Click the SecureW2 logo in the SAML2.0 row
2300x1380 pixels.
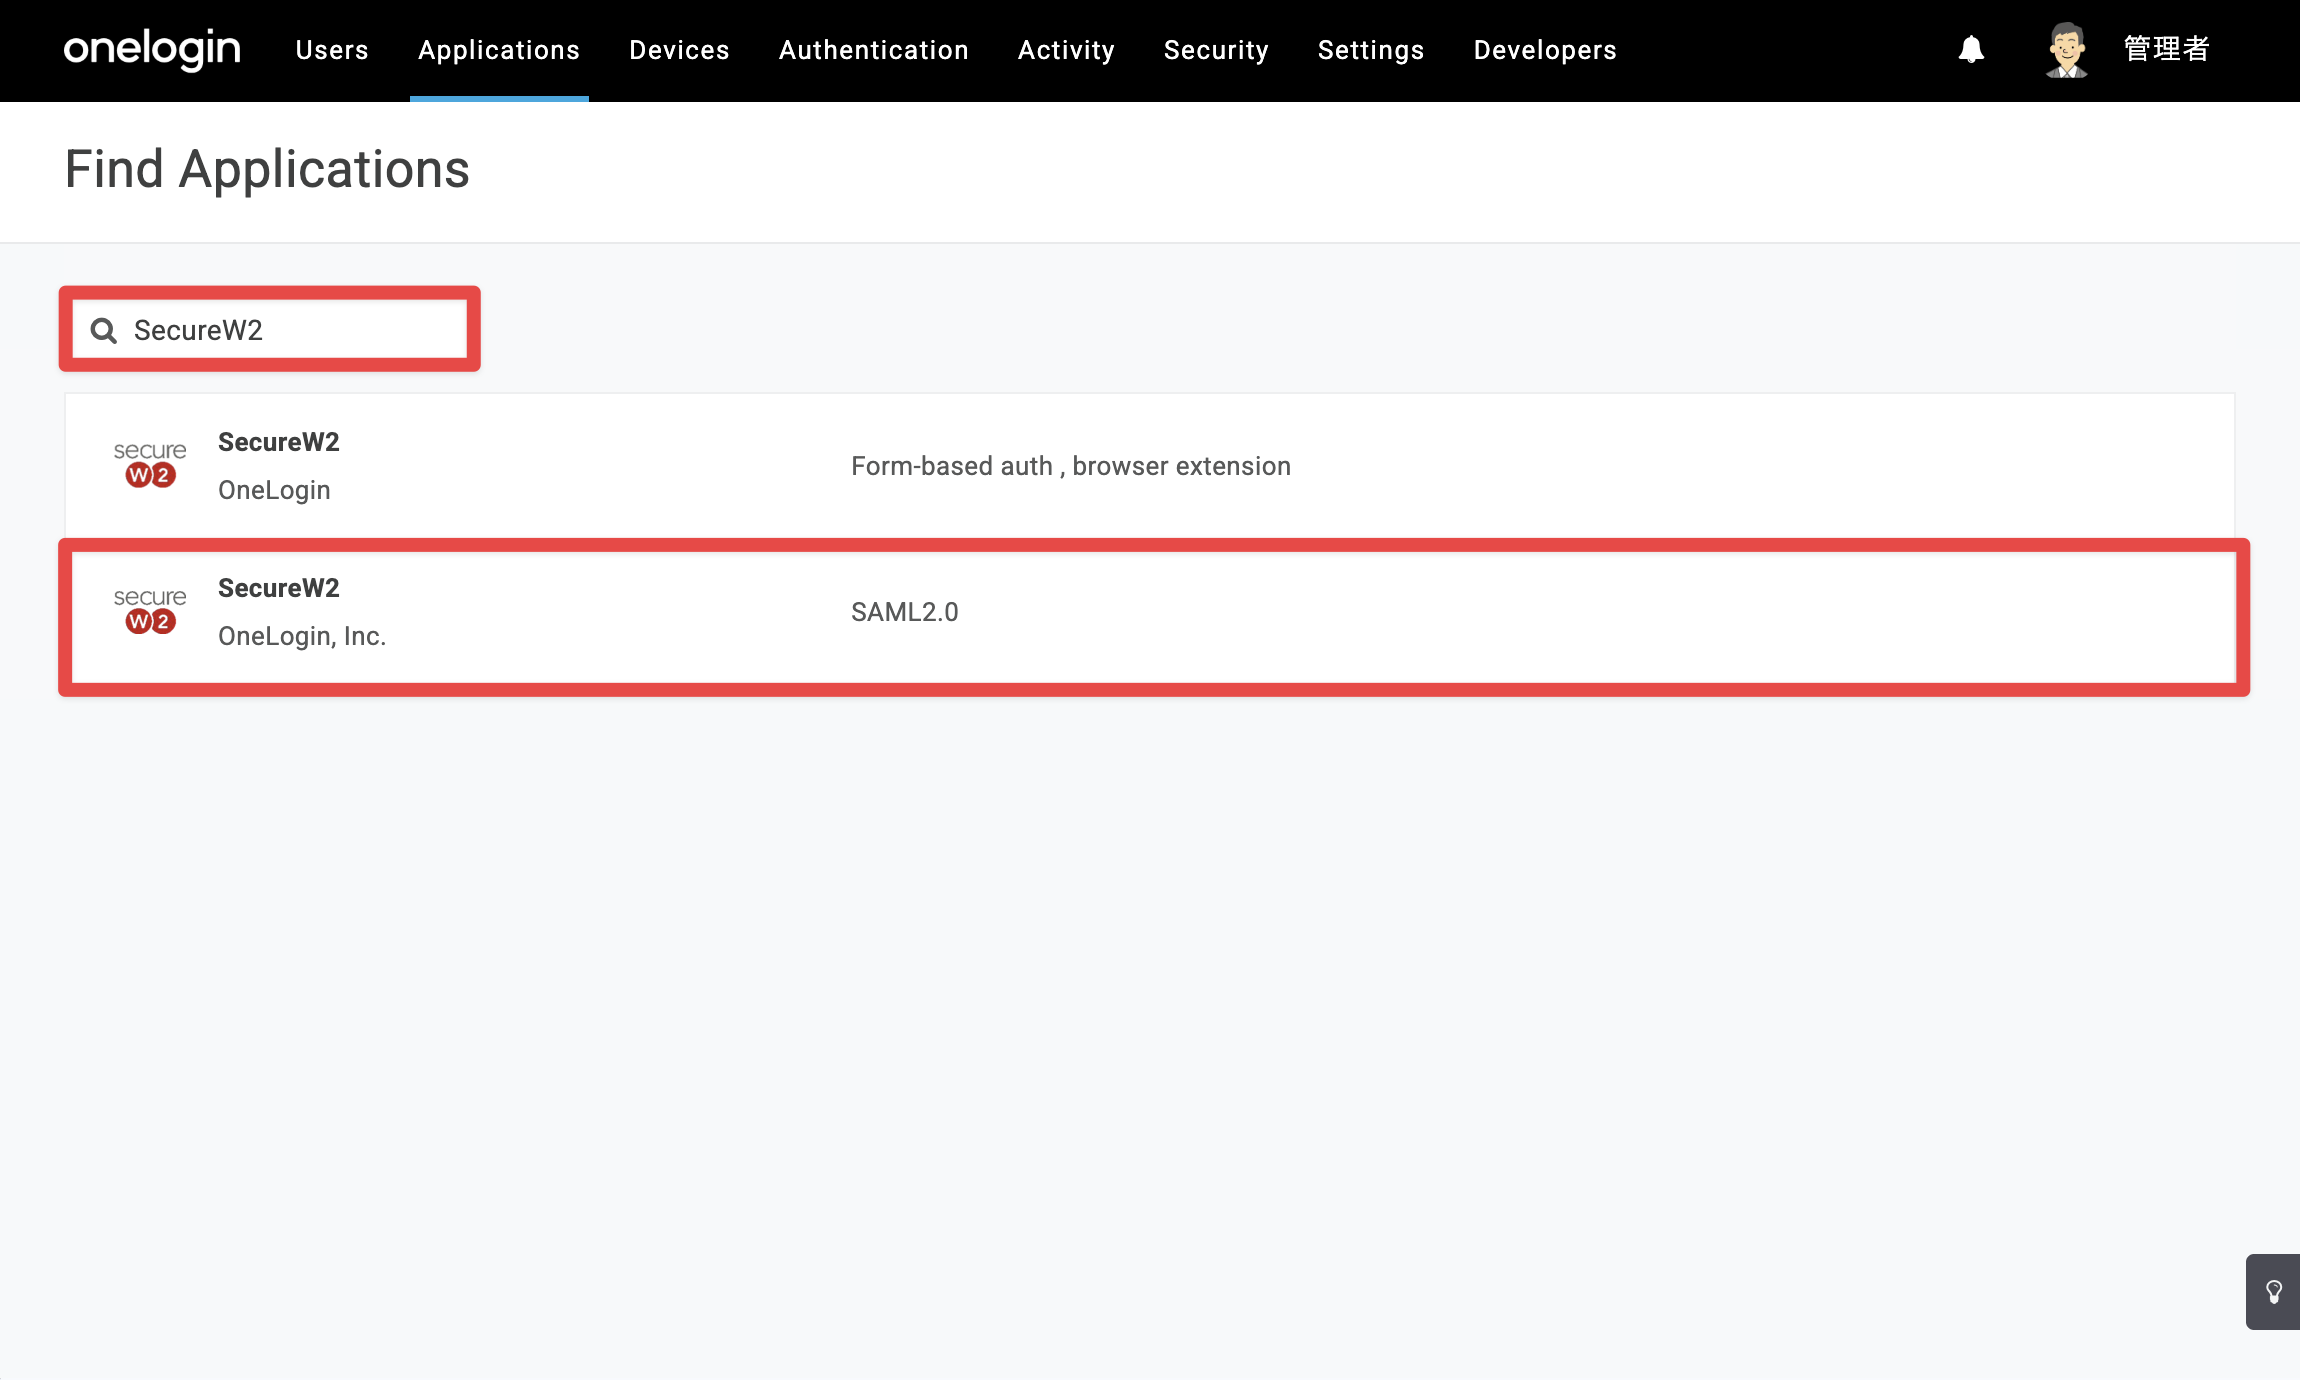(x=150, y=611)
